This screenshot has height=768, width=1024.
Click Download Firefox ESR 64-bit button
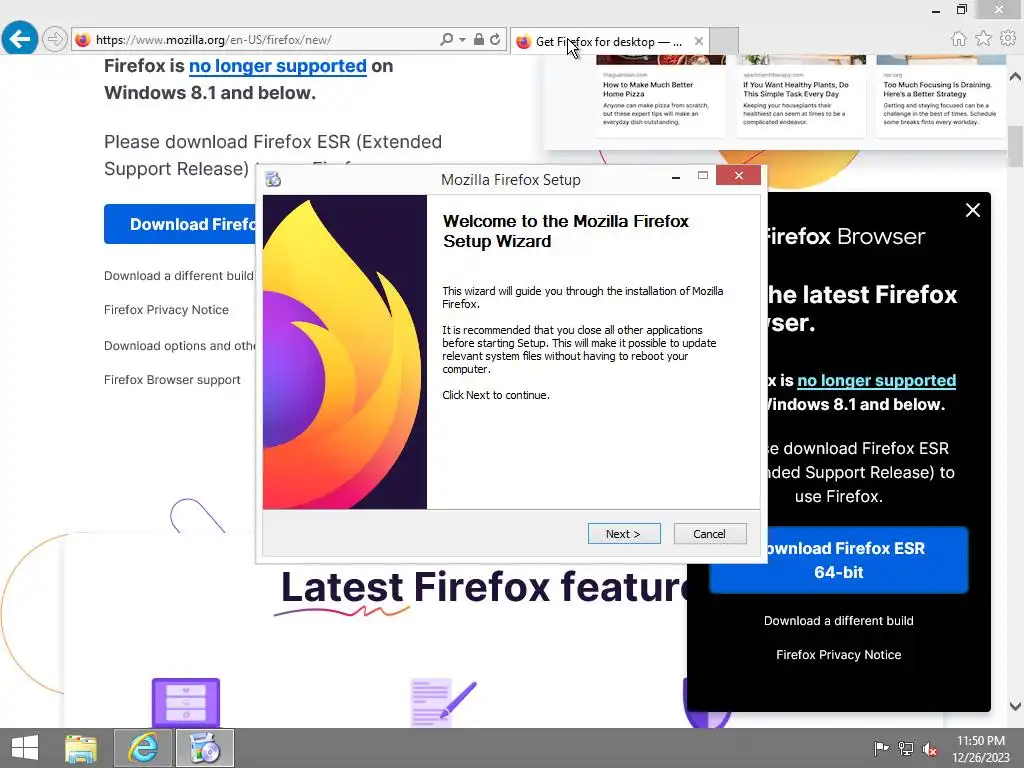(839, 560)
